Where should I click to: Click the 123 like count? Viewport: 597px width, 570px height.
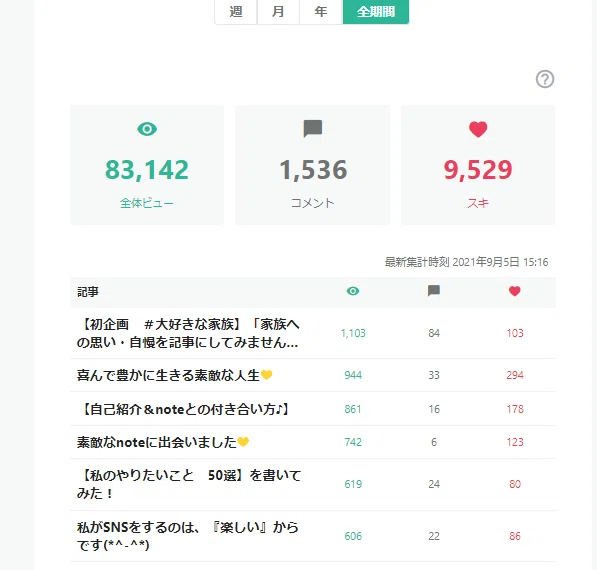(515, 442)
